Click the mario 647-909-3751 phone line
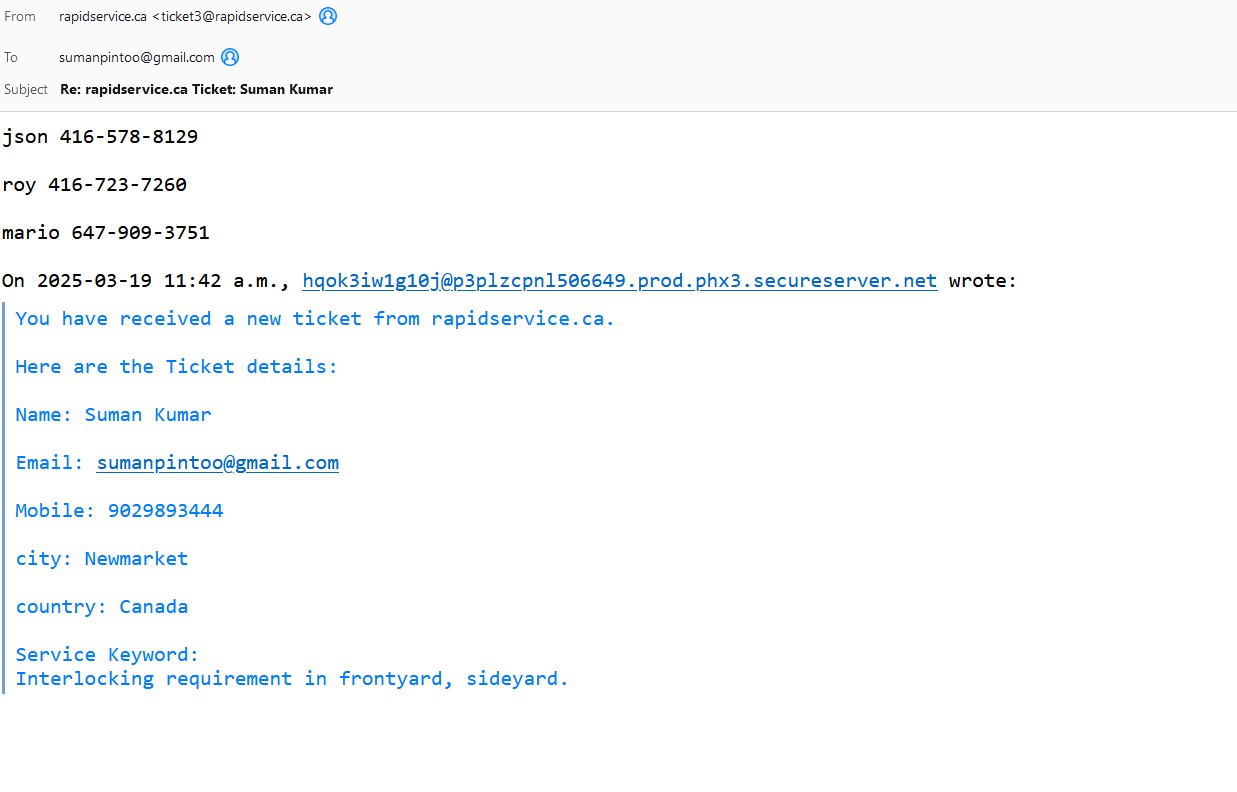This screenshot has height=792, width=1237. pos(105,233)
